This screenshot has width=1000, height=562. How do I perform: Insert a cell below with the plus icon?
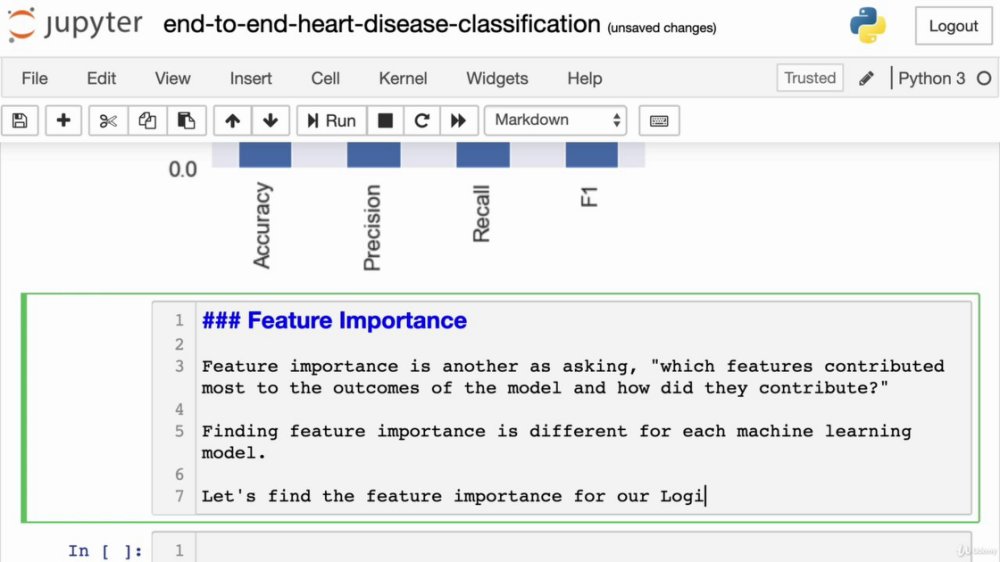[63, 121]
